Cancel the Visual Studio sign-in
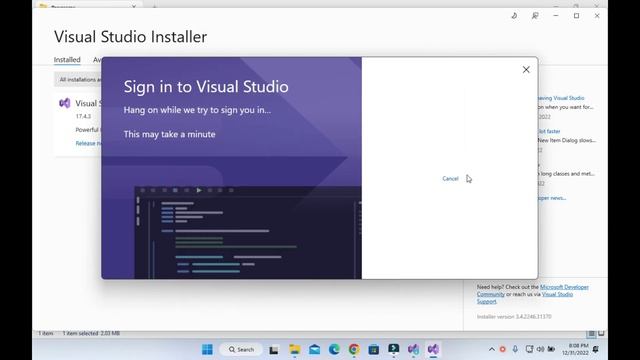Viewport: 640px width, 360px height. [x=450, y=178]
